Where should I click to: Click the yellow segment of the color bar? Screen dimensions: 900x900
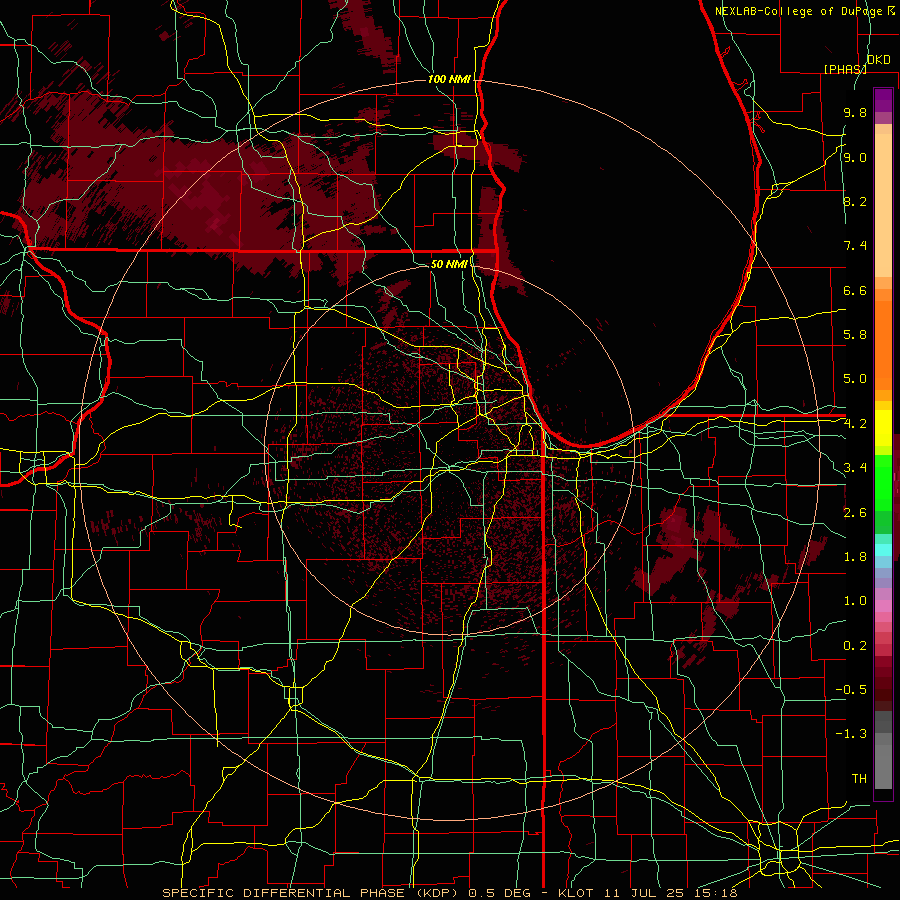(x=883, y=428)
